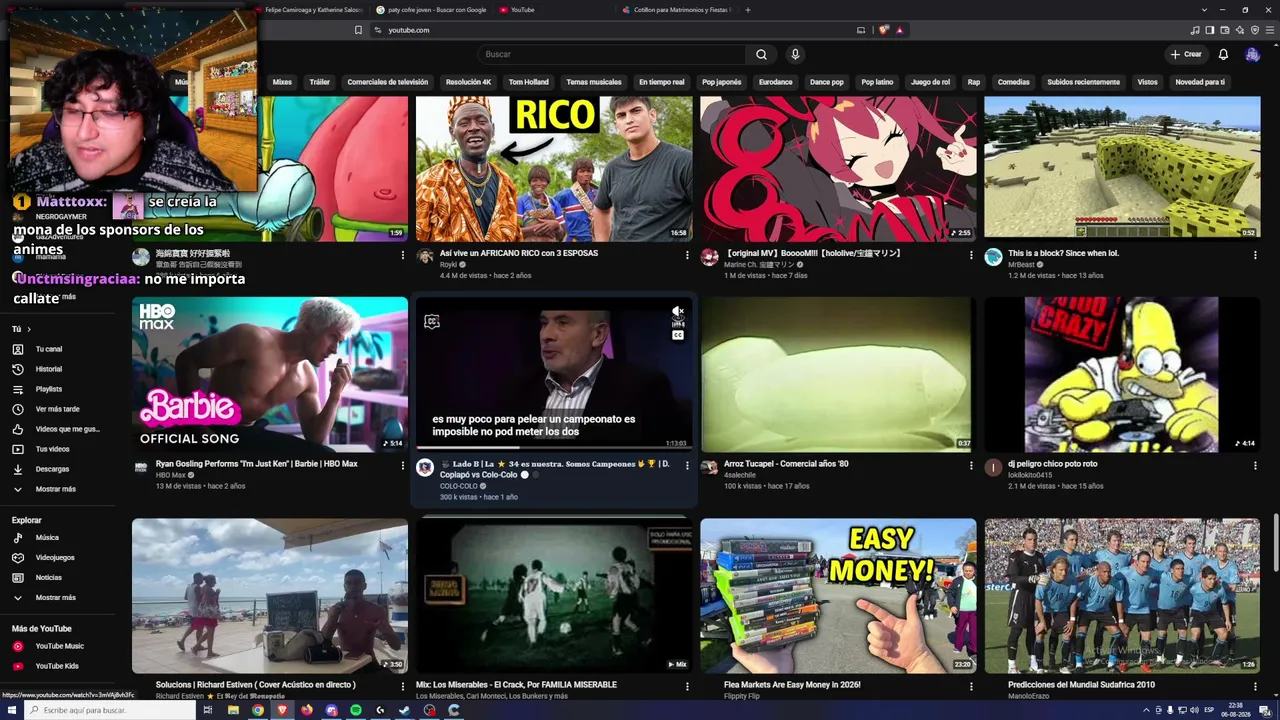
Task: Click the Windows taskbar search box
Action: tap(108, 710)
